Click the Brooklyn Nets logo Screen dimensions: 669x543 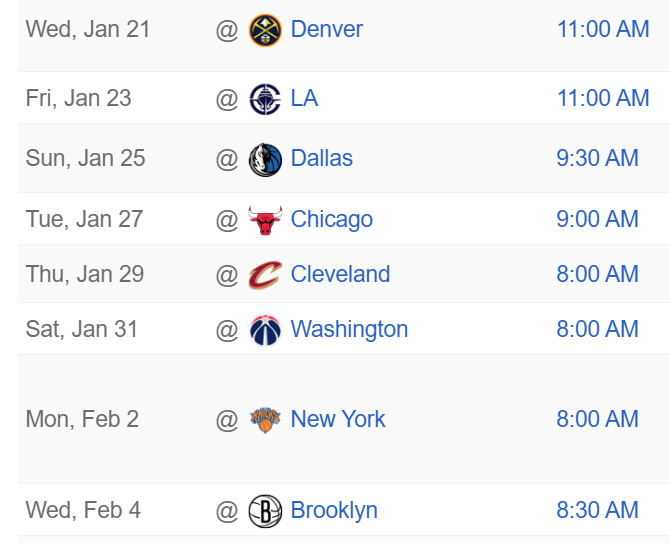point(265,511)
